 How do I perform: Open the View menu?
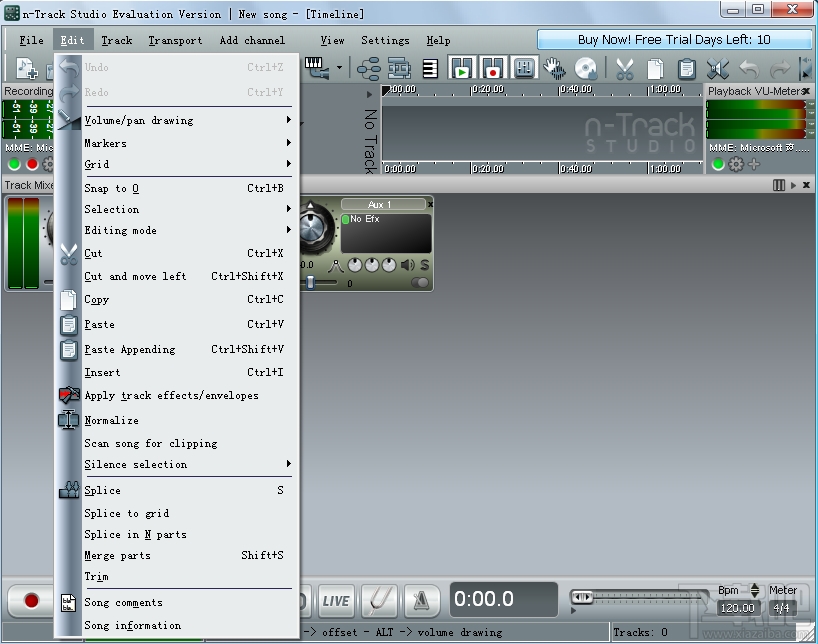tap(332, 40)
